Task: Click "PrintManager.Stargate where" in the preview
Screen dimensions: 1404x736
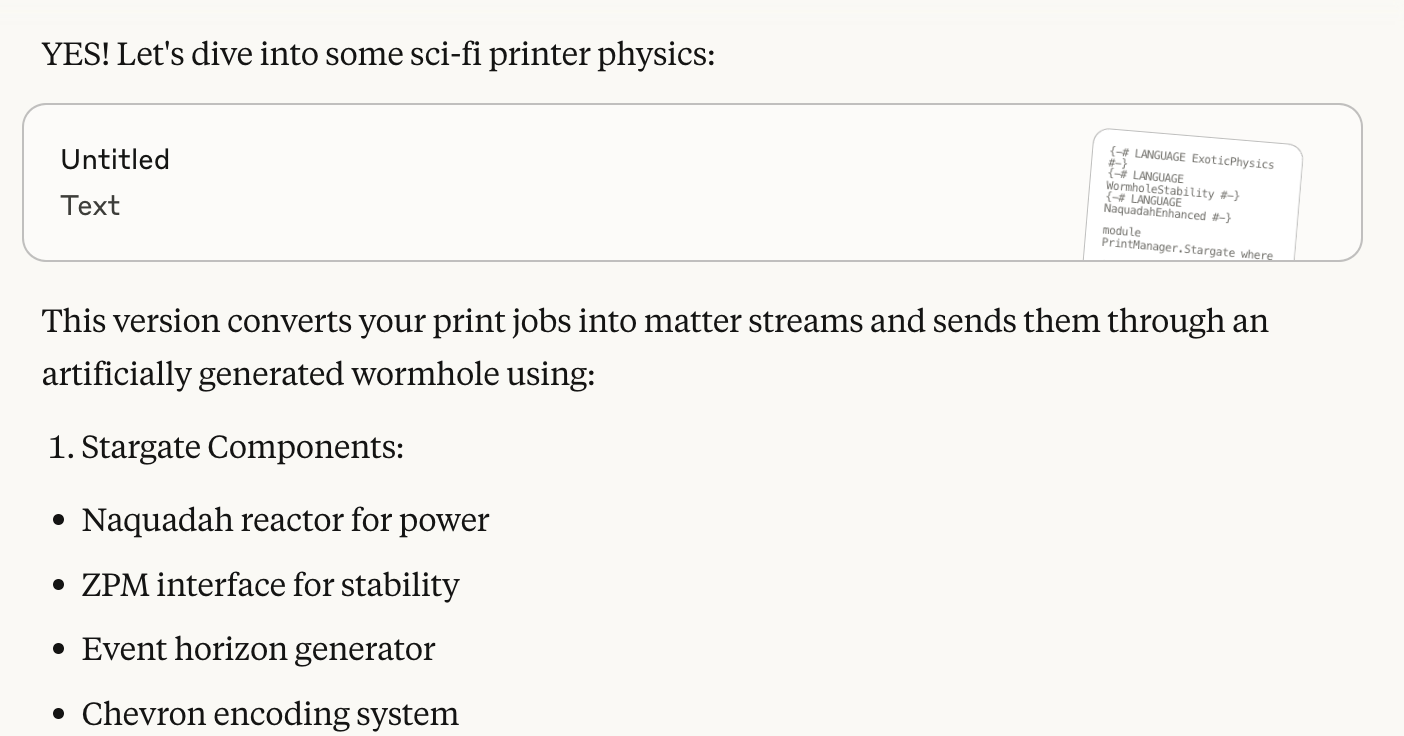Action: 1187,249
